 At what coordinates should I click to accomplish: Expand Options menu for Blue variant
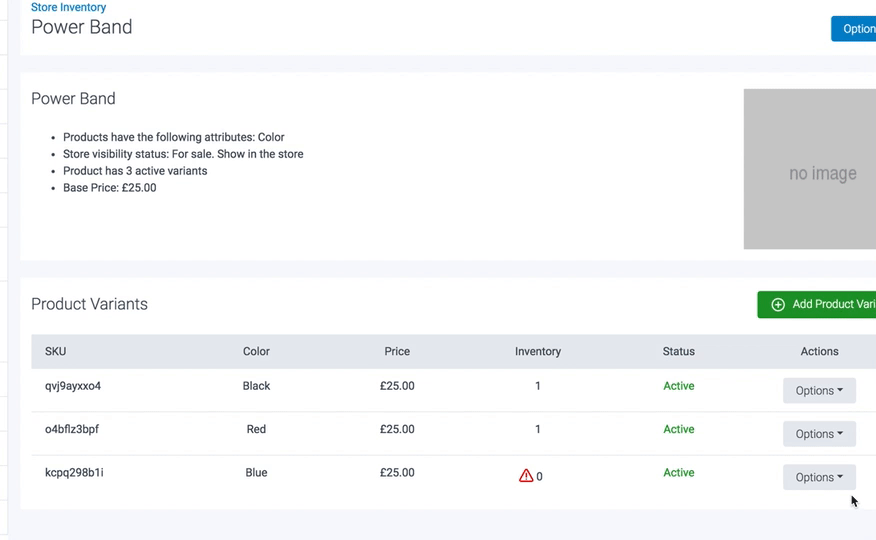click(x=819, y=478)
